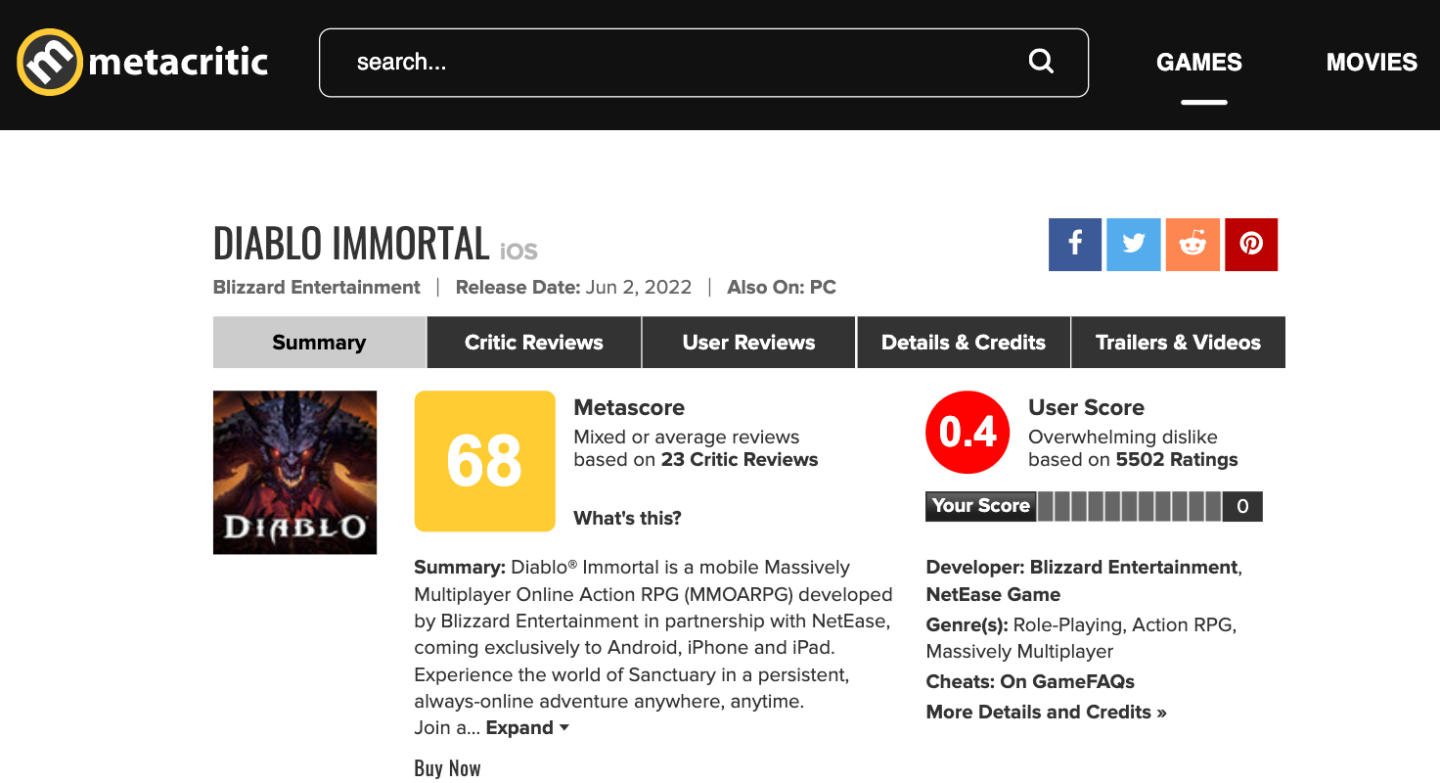
Task: Click the What's this? link
Action: [x=627, y=518]
